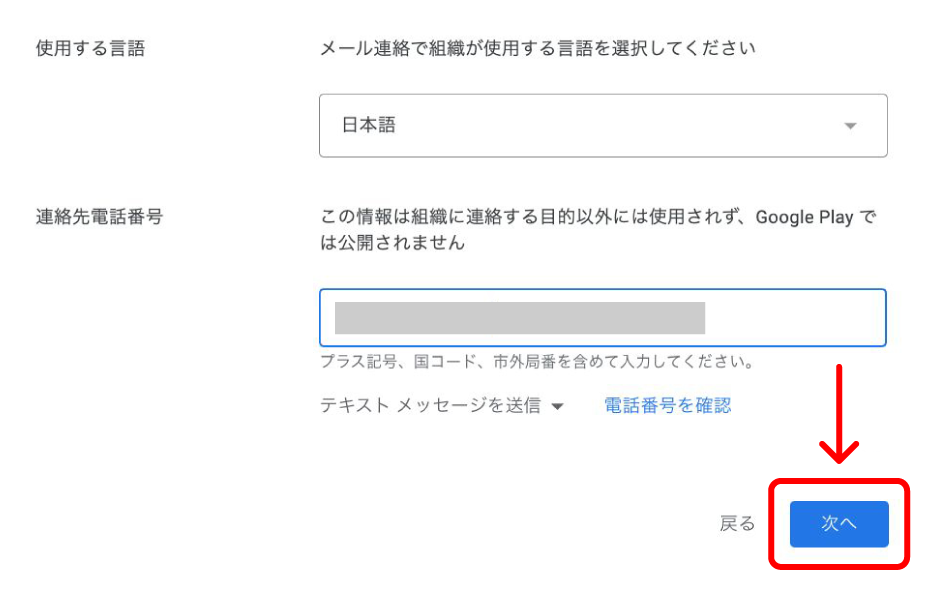The width and height of the screenshot is (940, 590).
Task: Click the small triangle beside テキスト メッセージを送信
Action: click(x=558, y=406)
